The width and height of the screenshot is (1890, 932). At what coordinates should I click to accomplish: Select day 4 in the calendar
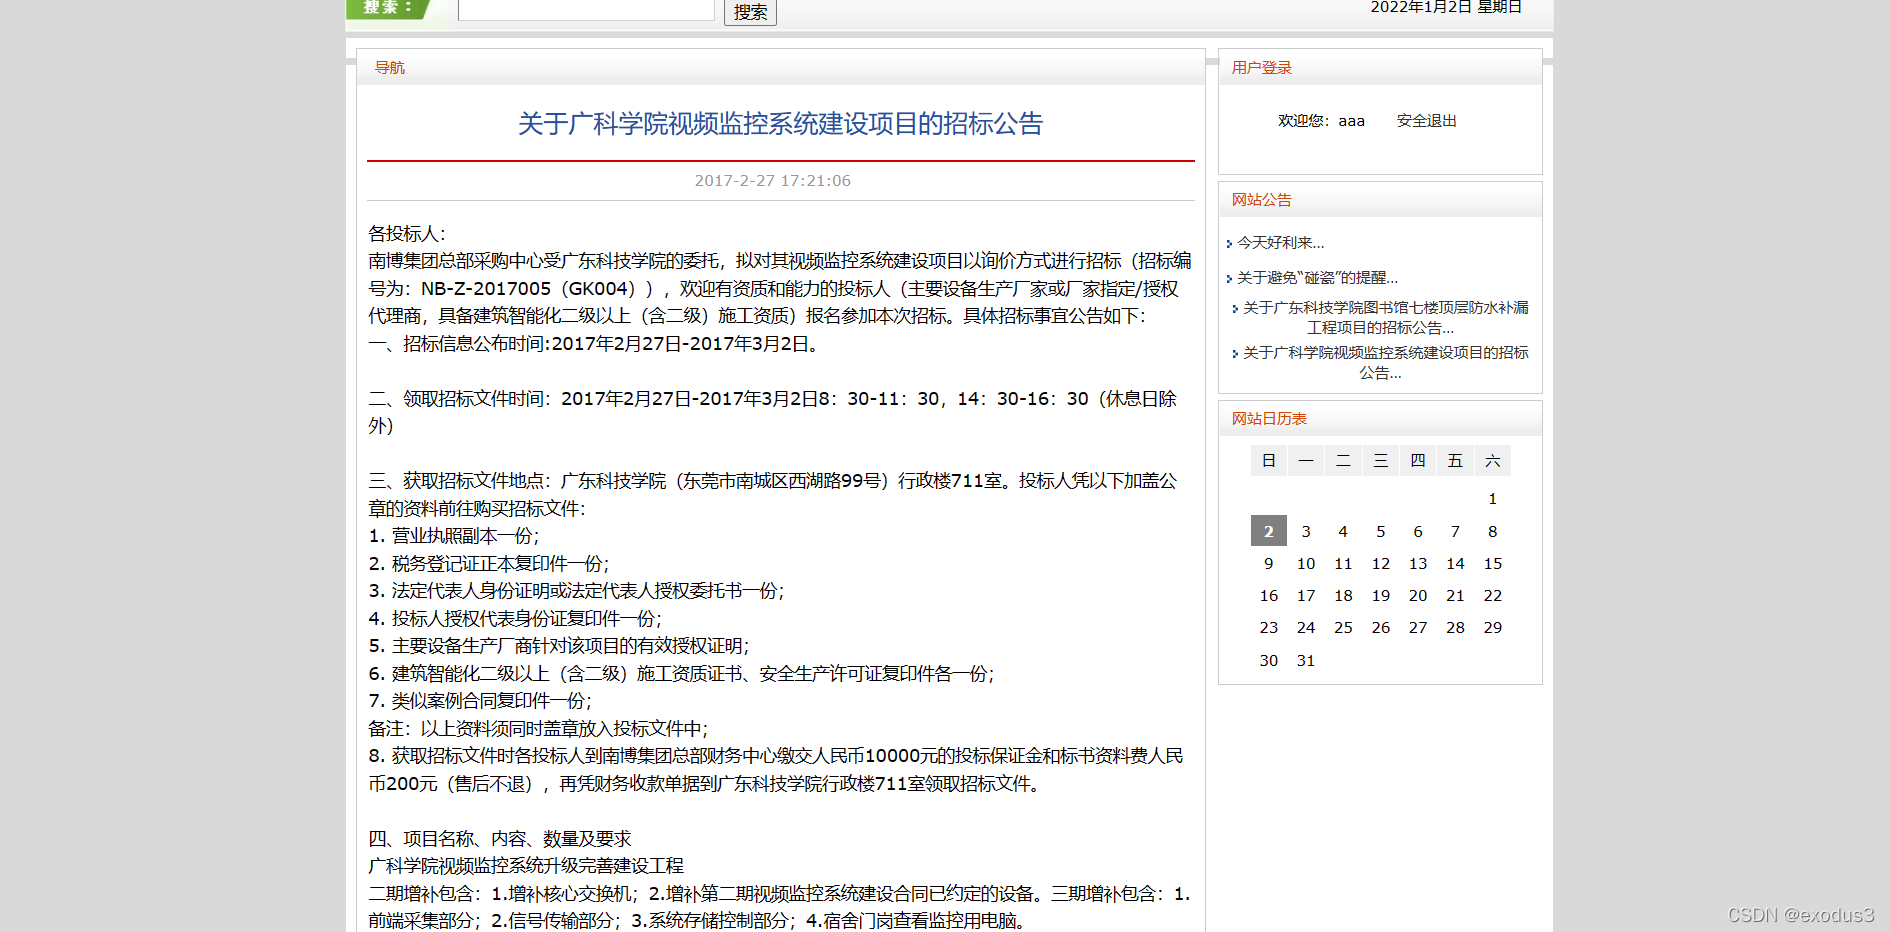[x=1343, y=532]
